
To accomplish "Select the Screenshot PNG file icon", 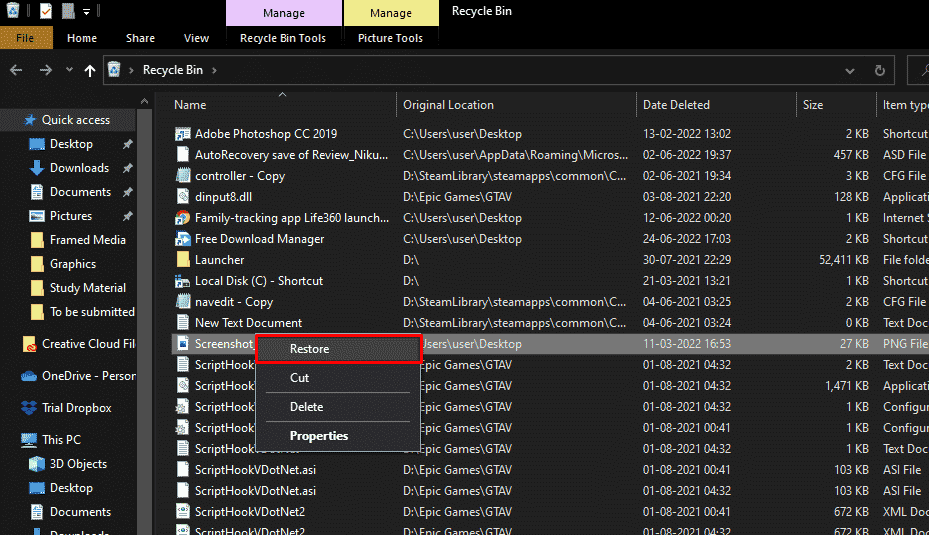I will (182, 344).
